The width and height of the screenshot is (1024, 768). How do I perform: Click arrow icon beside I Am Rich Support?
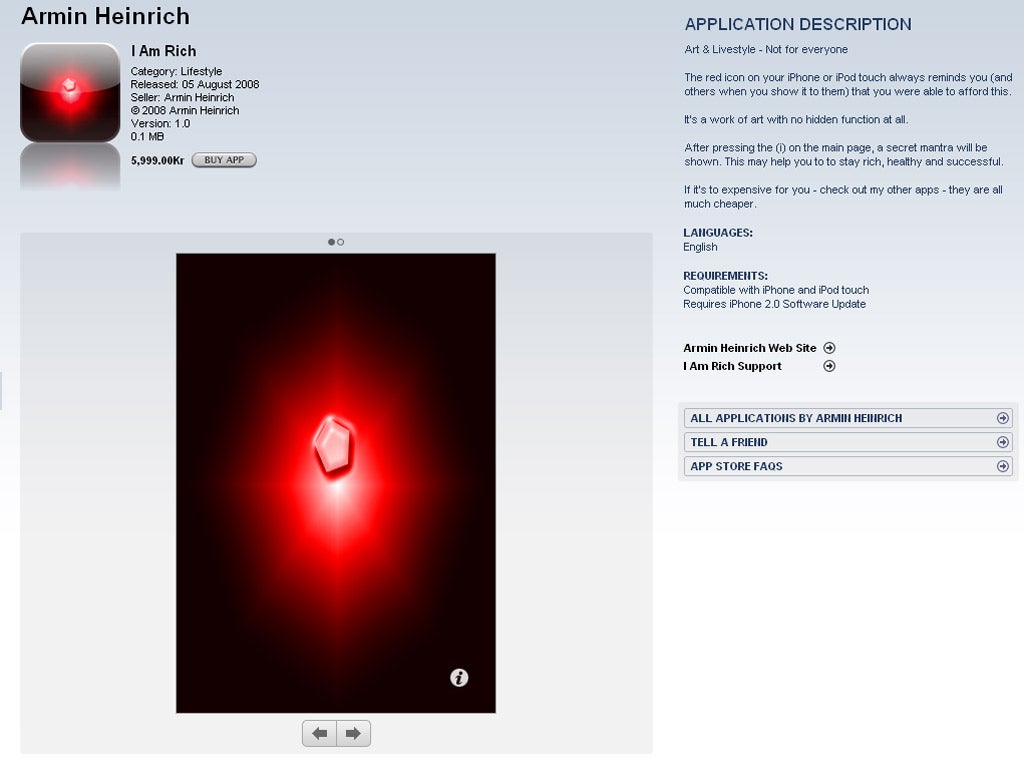pyautogui.click(x=829, y=366)
